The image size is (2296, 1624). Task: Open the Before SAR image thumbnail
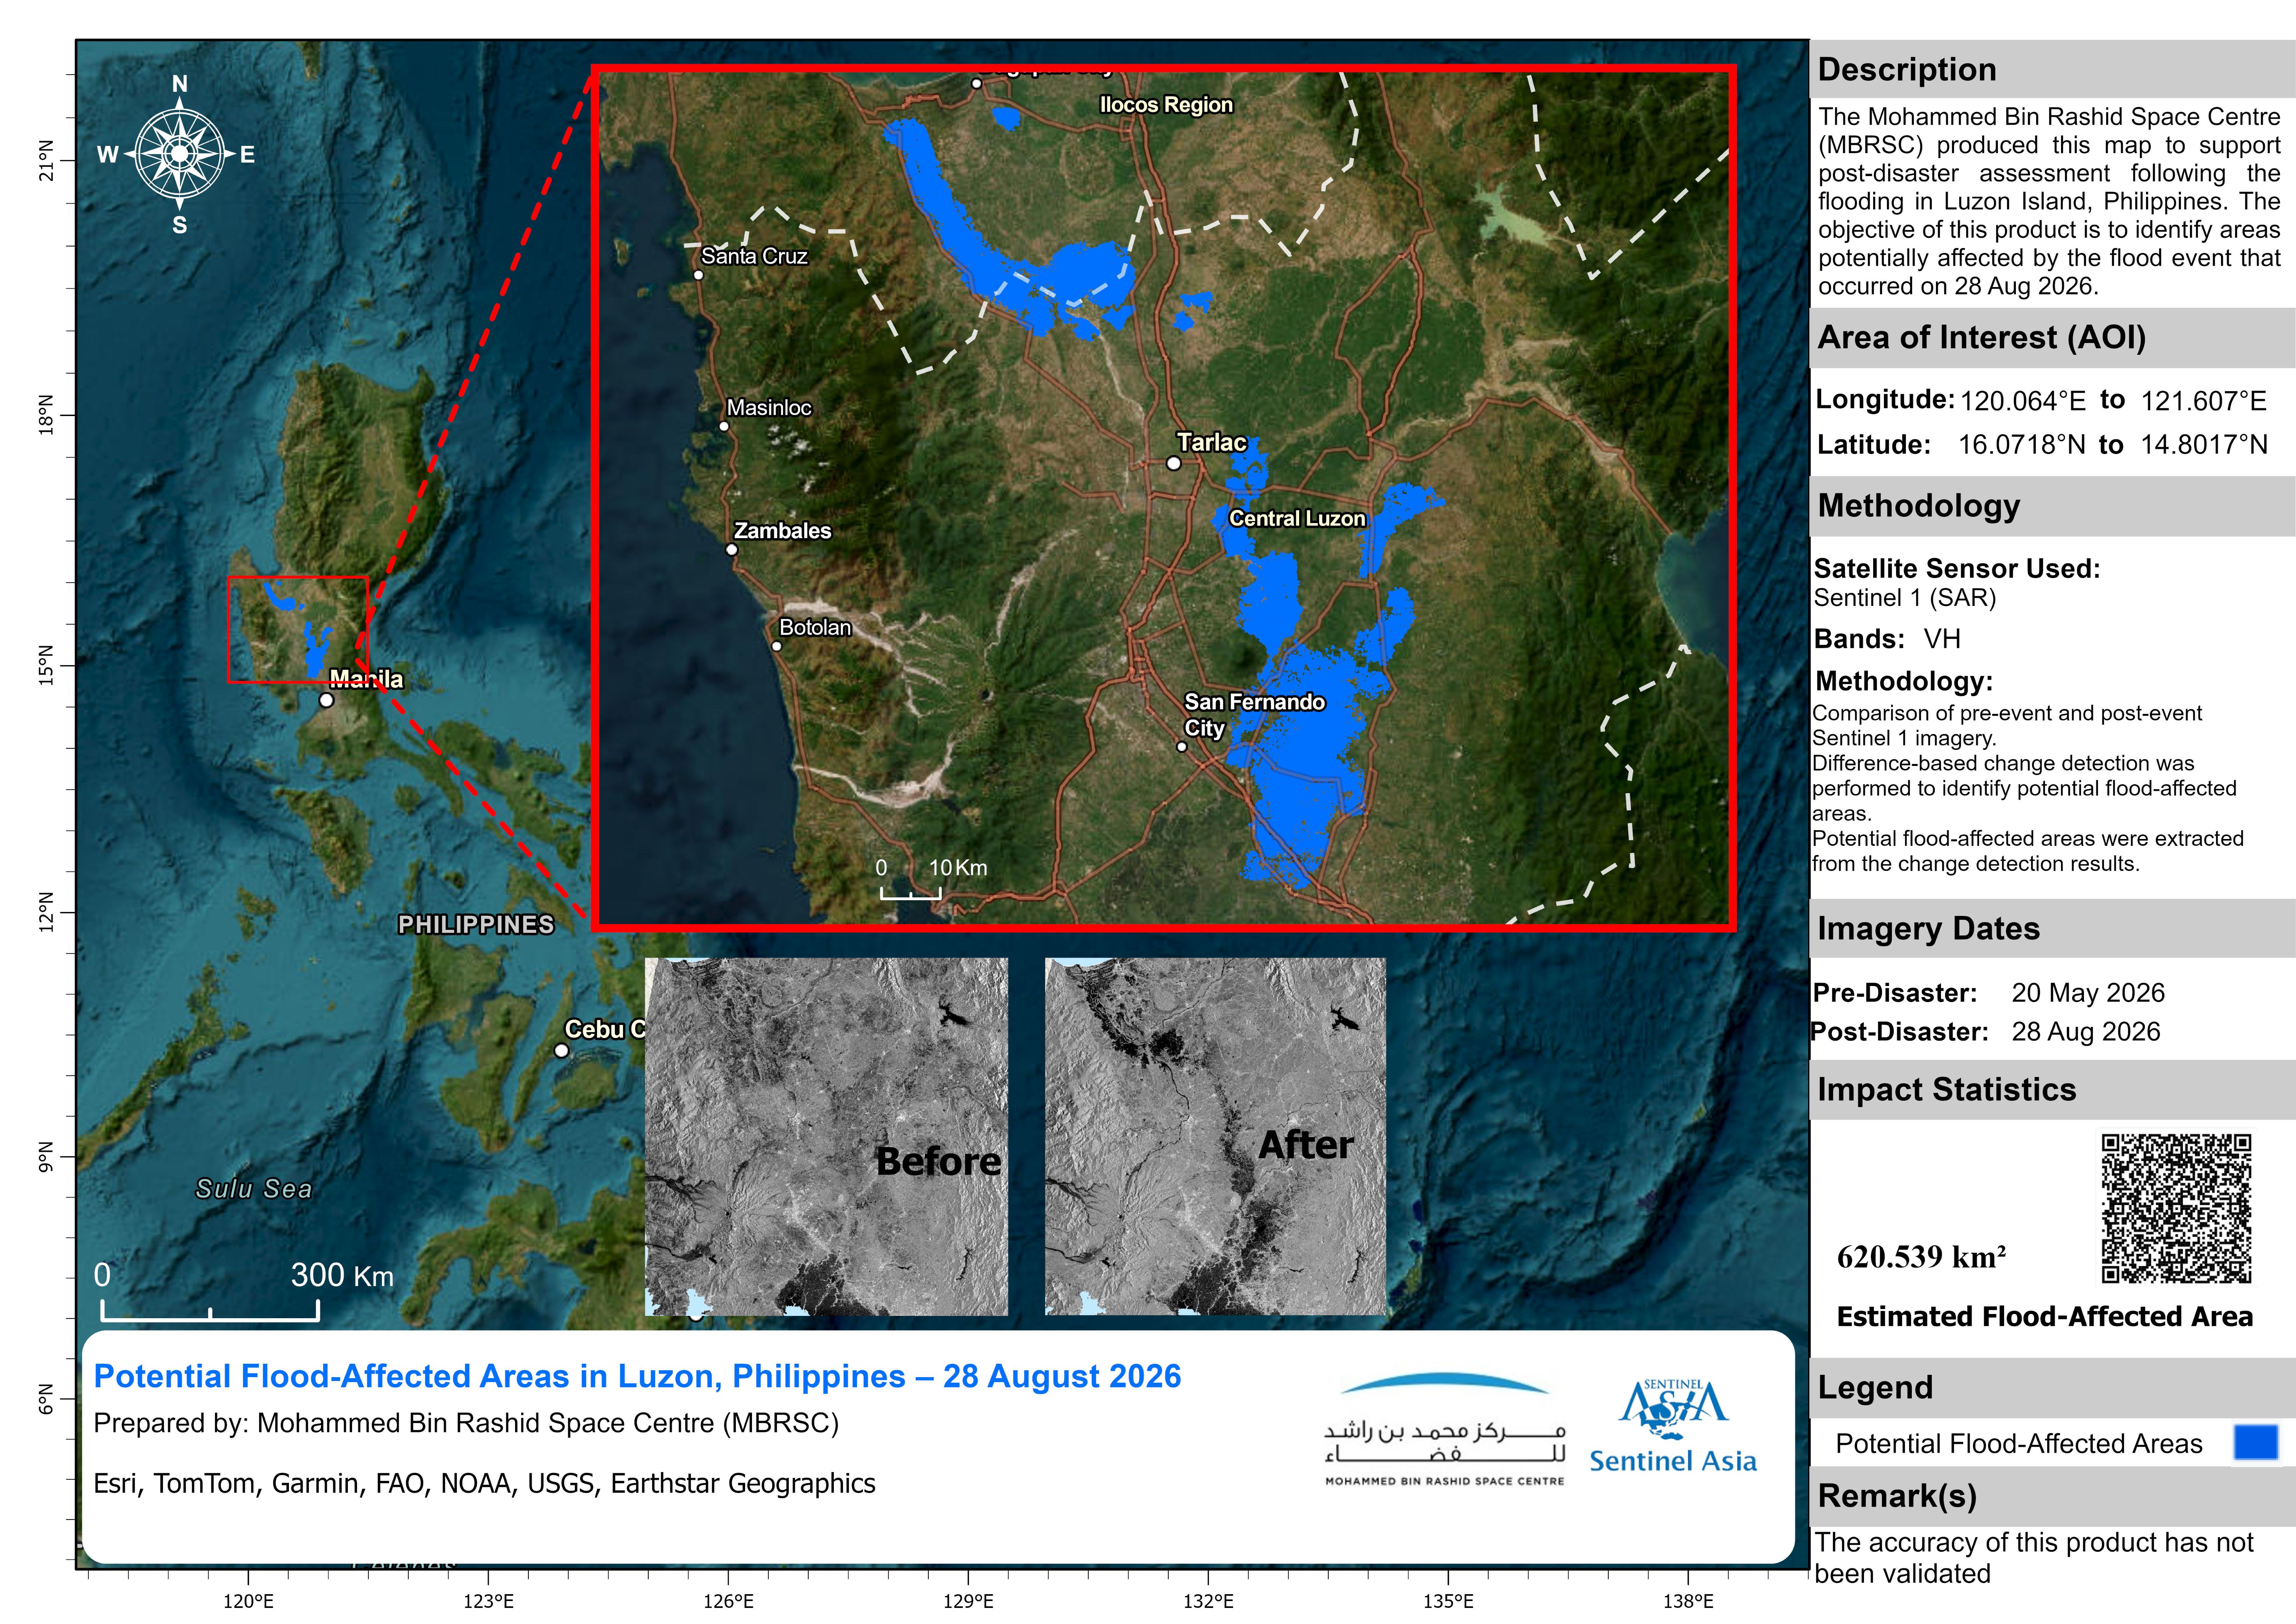pyautogui.click(x=826, y=1136)
